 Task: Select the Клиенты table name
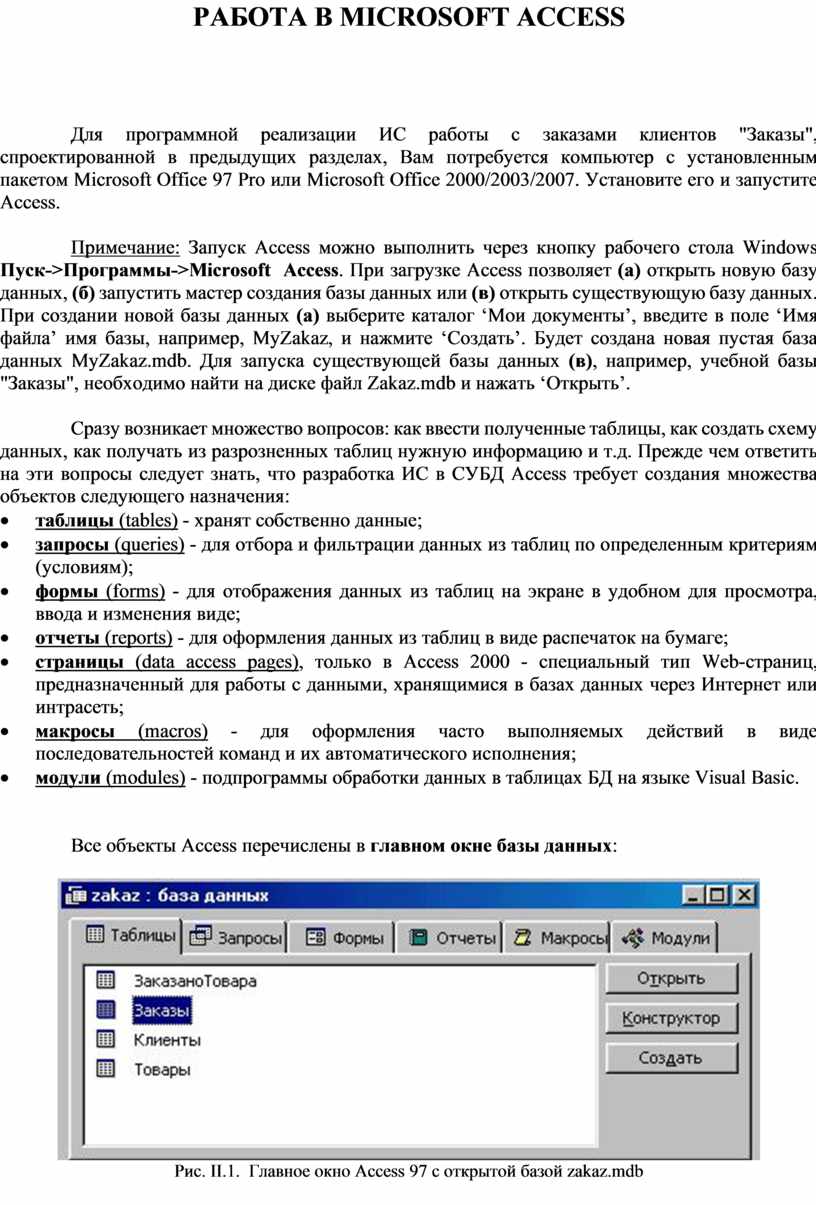(167, 1040)
